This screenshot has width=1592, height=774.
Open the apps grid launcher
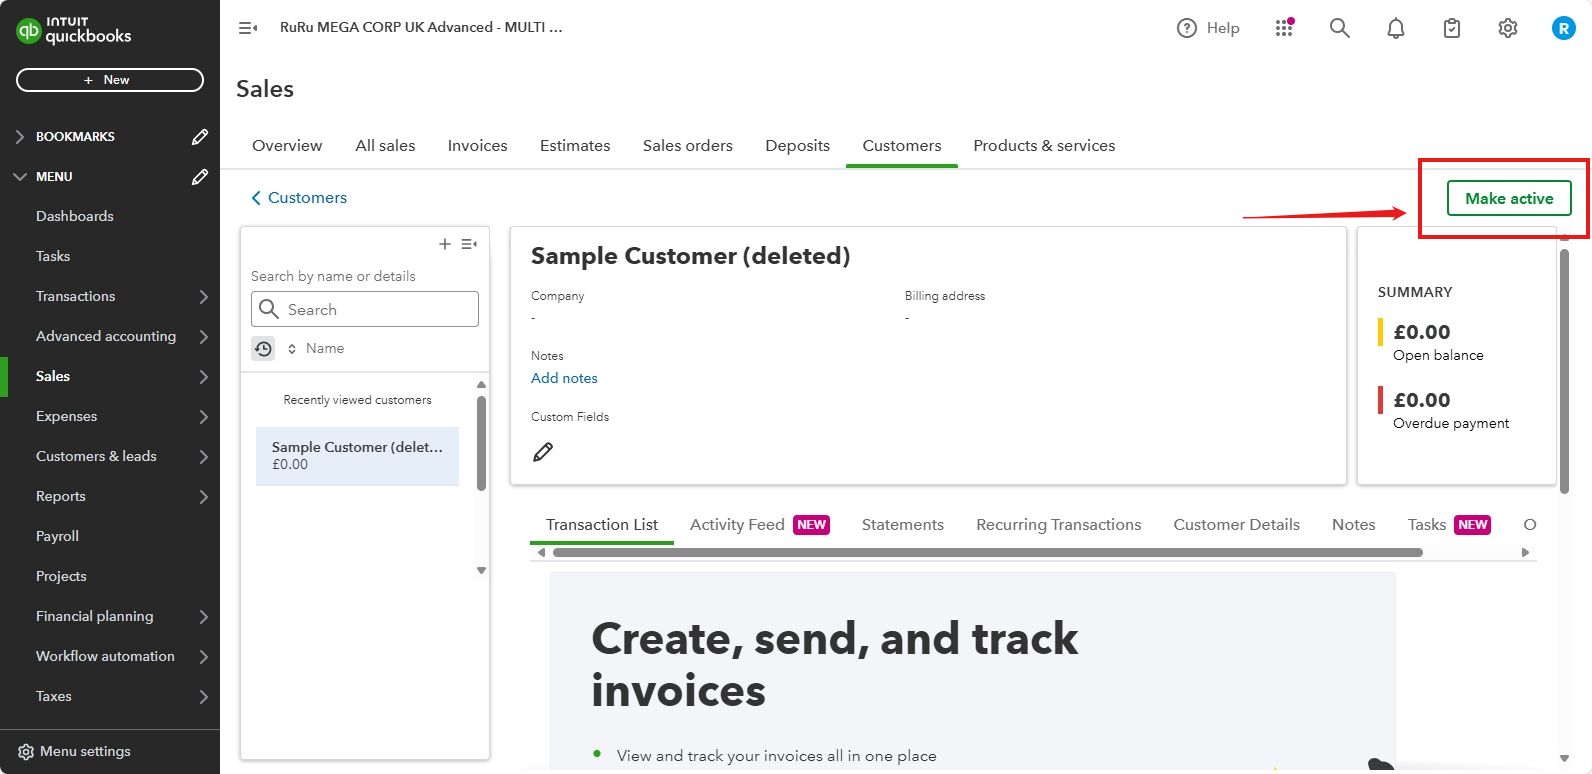coord(1284,28)
